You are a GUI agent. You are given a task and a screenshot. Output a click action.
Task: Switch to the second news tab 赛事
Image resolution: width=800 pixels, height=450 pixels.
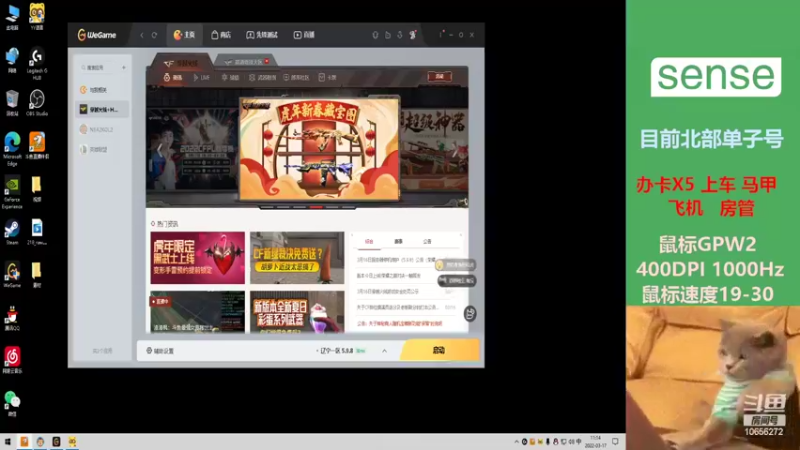tap(398, 241)
